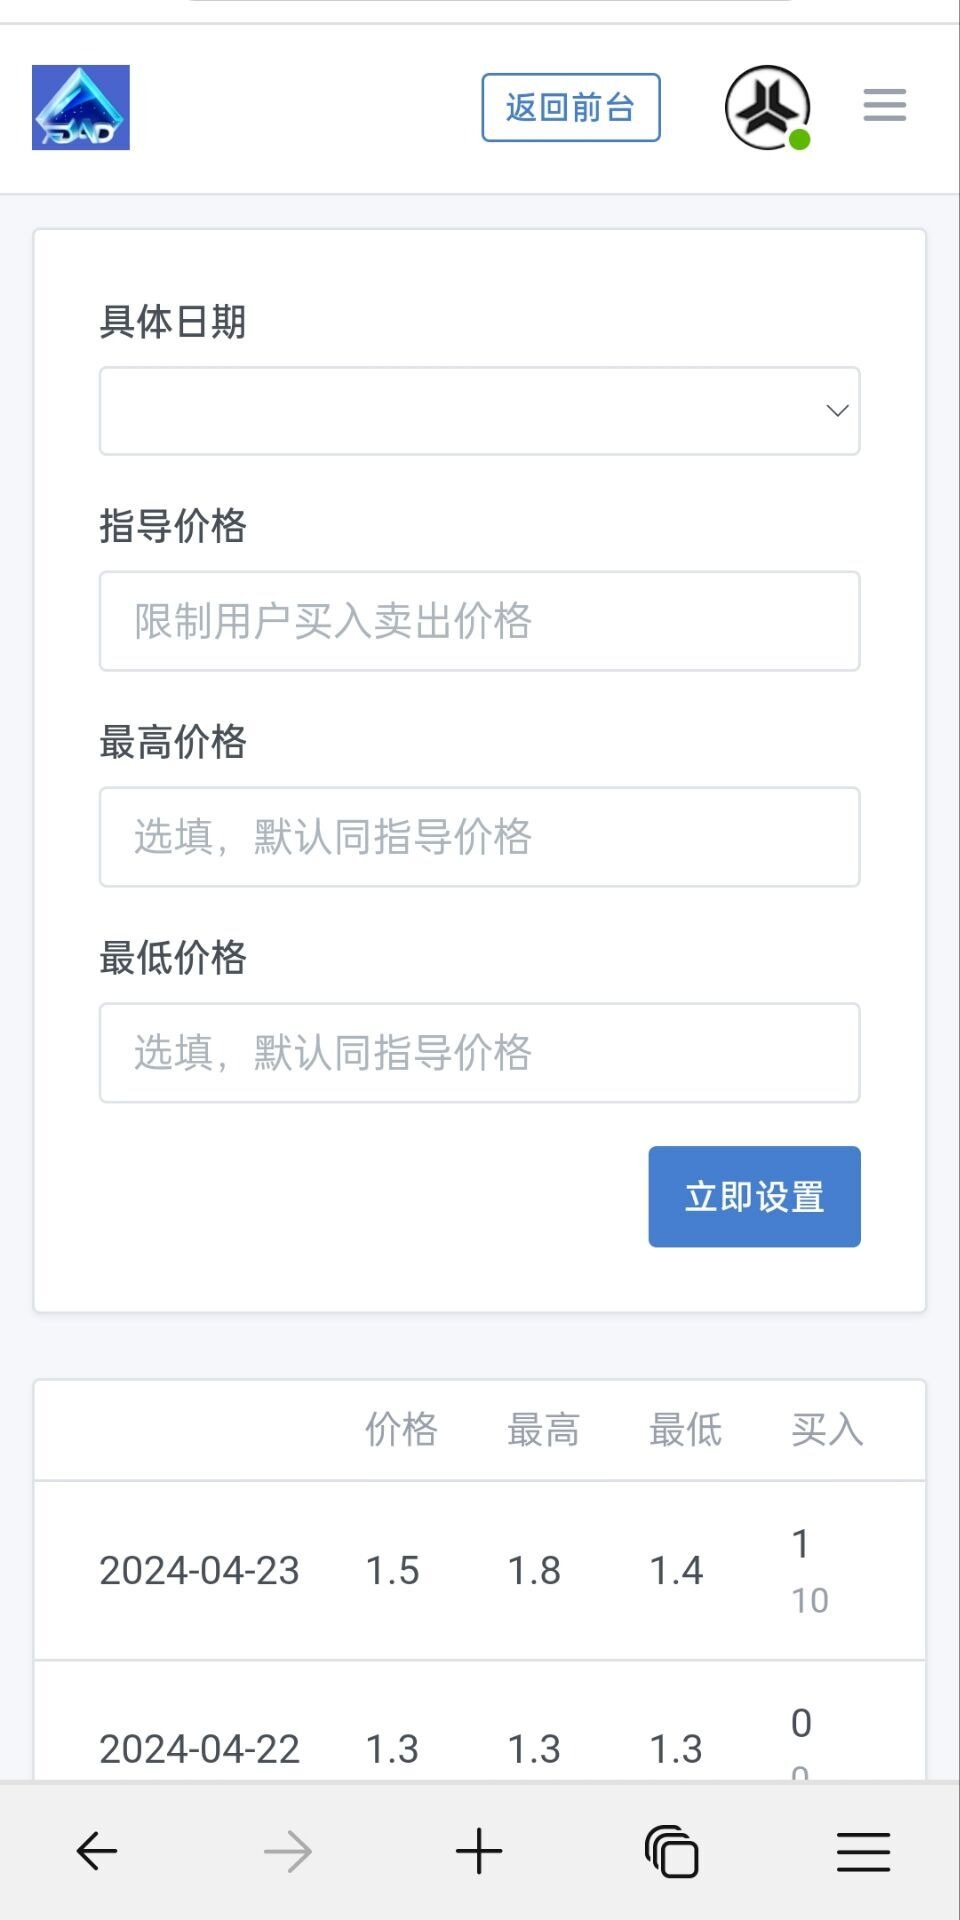Click the 返回前台 button
This screenshot has height=1920, width=960.
pos(571,108)
